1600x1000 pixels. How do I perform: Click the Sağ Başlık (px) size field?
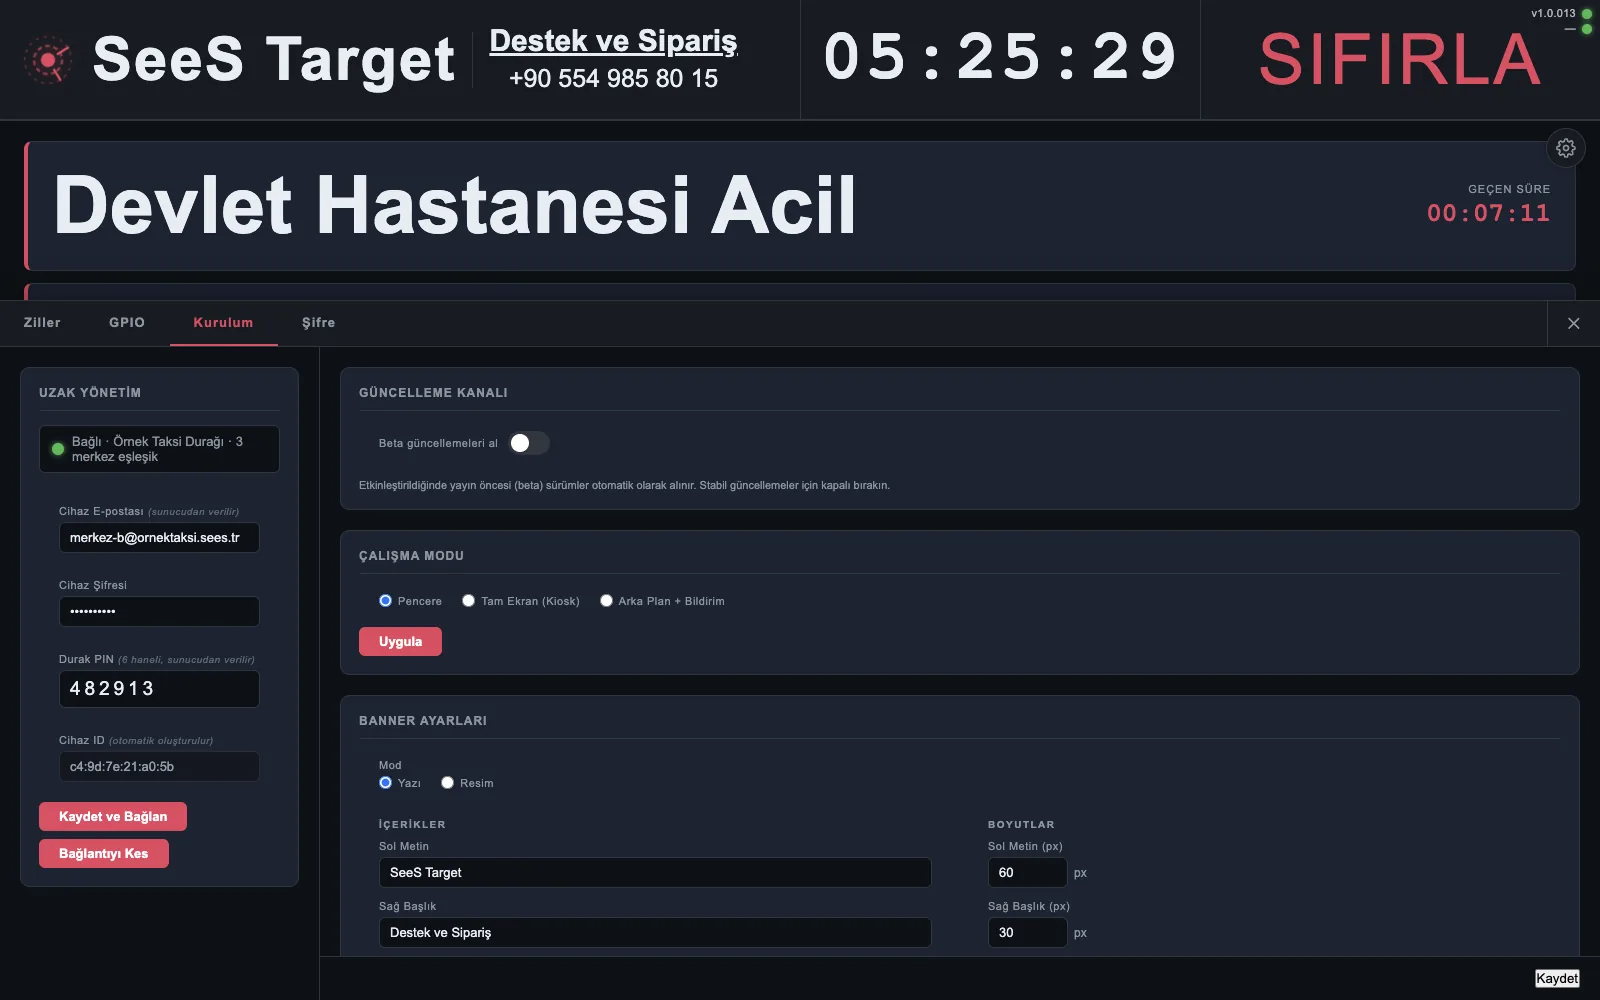pos(1027,933)
